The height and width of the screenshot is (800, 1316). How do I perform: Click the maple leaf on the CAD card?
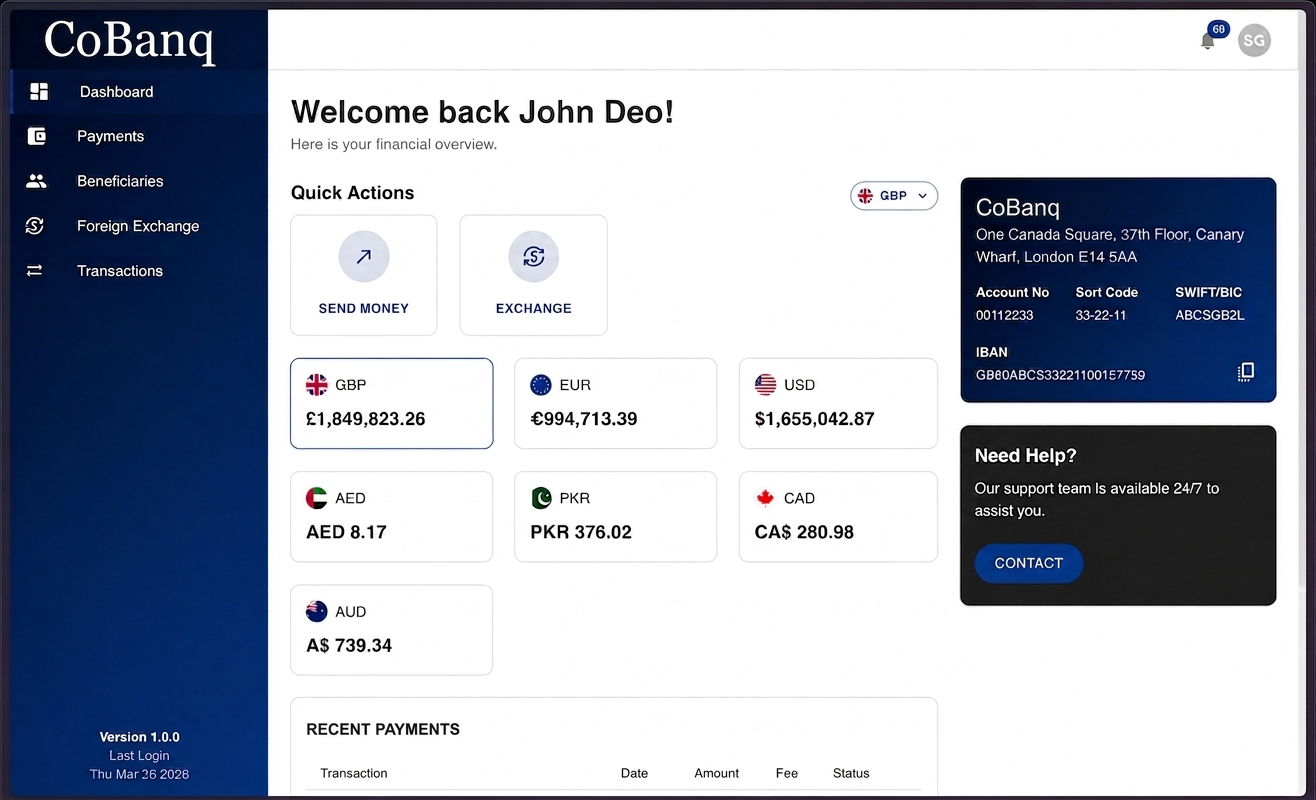[766, 498]
